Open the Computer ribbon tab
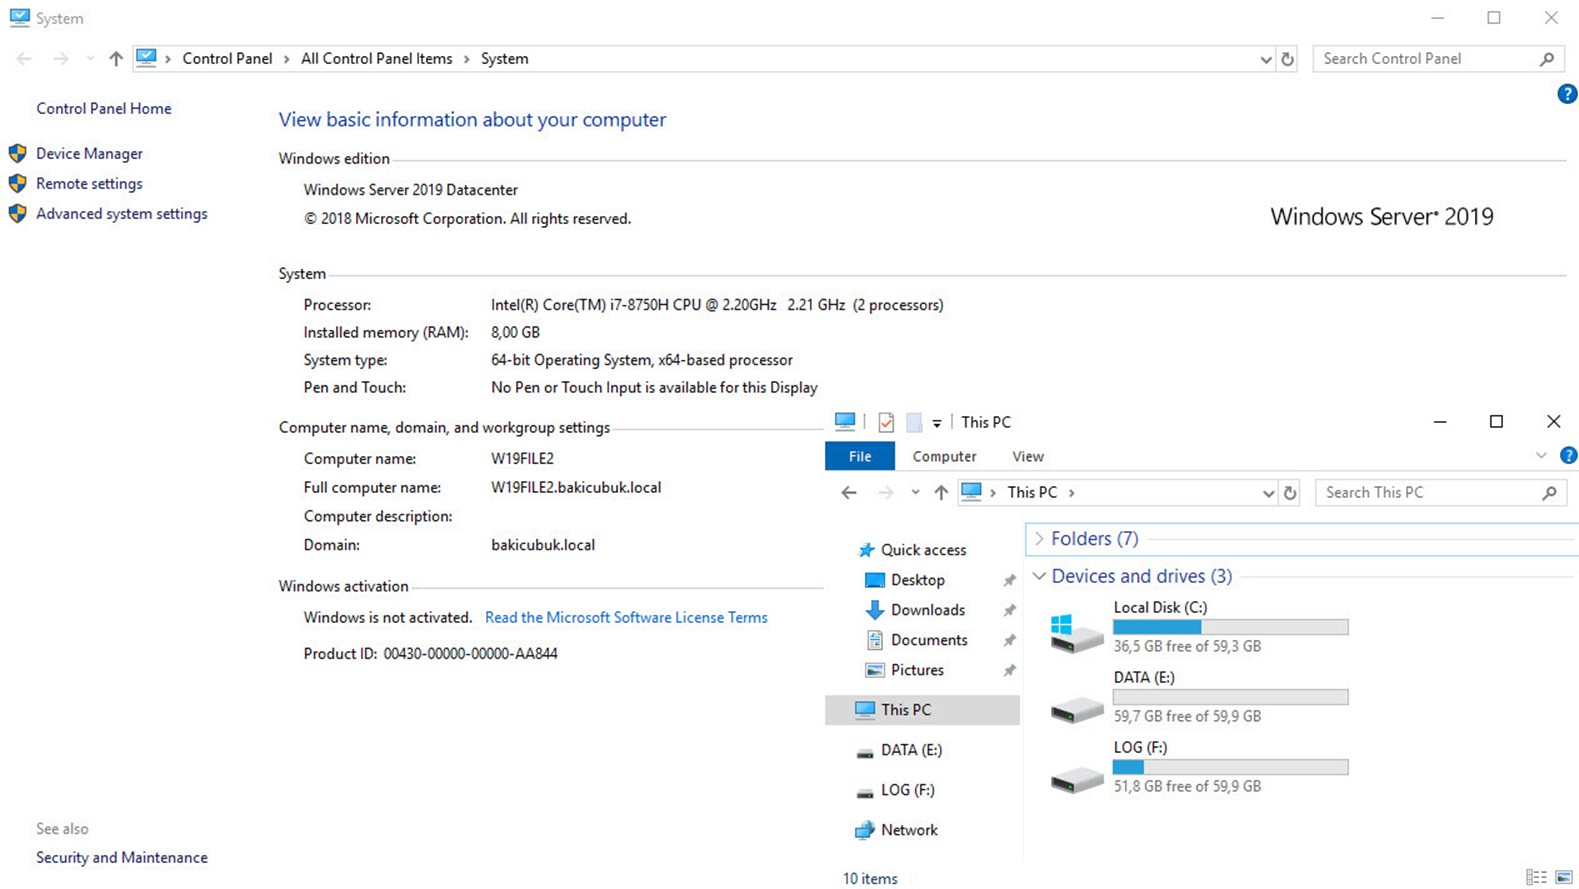 [x=944, y=456]
